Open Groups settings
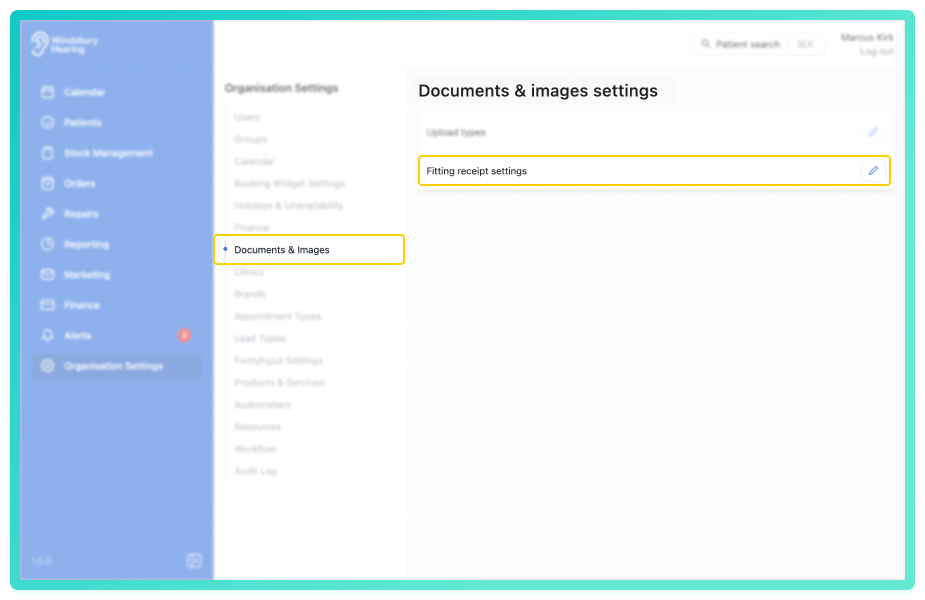The image size is (925, 600). [x=250, y=139]
